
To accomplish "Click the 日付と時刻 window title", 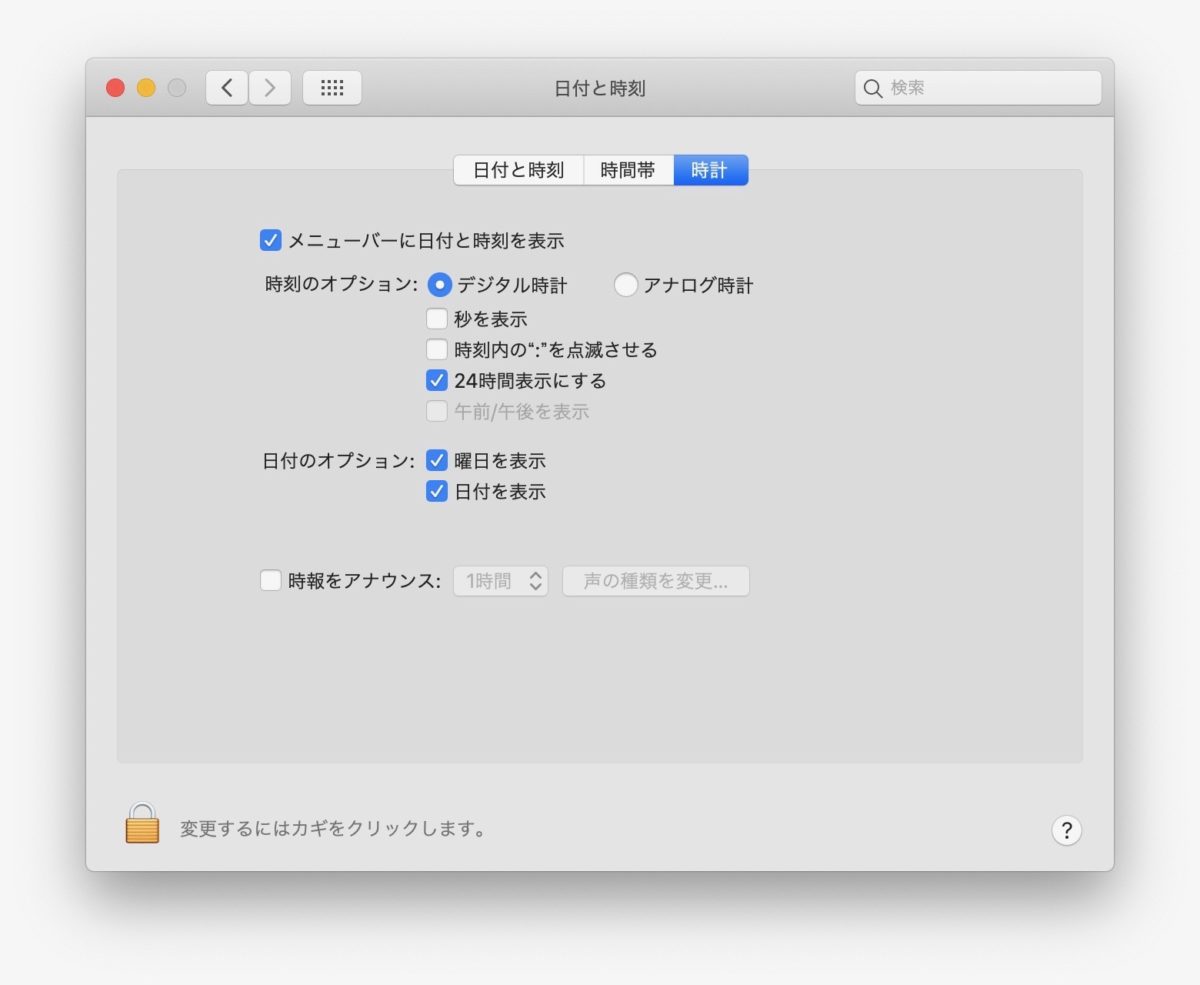I will (x=600, y=88).
